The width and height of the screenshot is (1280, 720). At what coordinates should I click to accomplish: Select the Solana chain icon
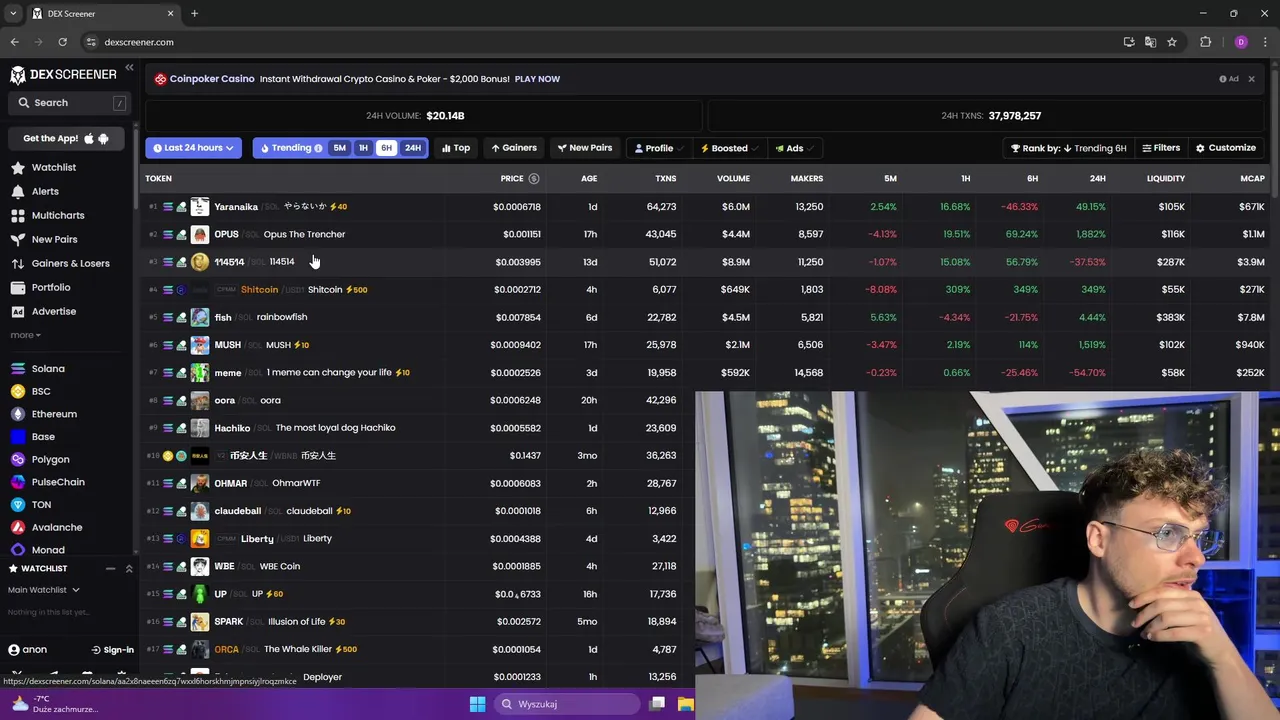(x=18, y=368)
